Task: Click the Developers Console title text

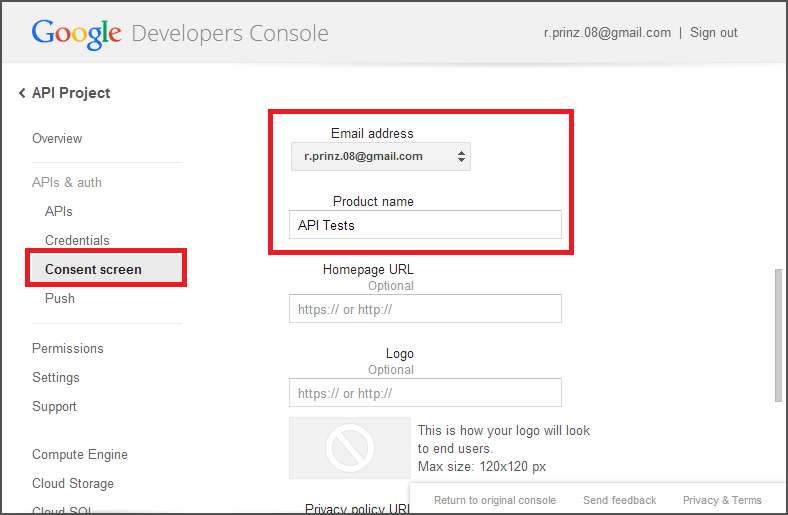Action: [x=230, y=34]
